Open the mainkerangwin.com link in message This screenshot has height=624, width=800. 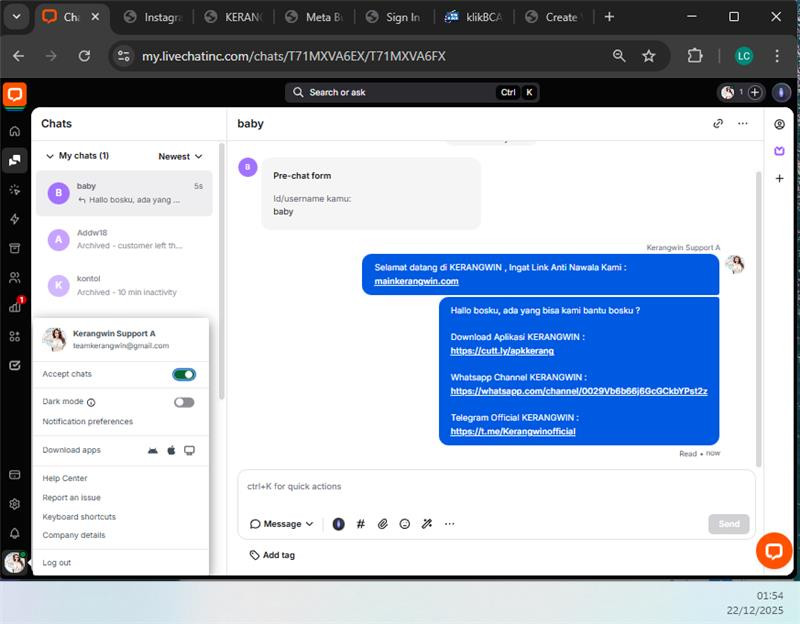pyautogui.click(x=416, y=281)
